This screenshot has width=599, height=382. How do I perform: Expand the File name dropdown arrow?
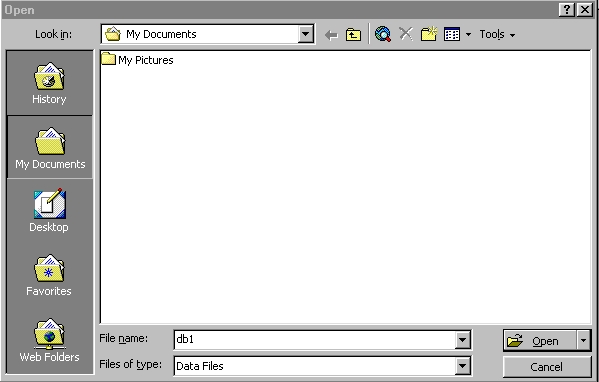[462, 340]
